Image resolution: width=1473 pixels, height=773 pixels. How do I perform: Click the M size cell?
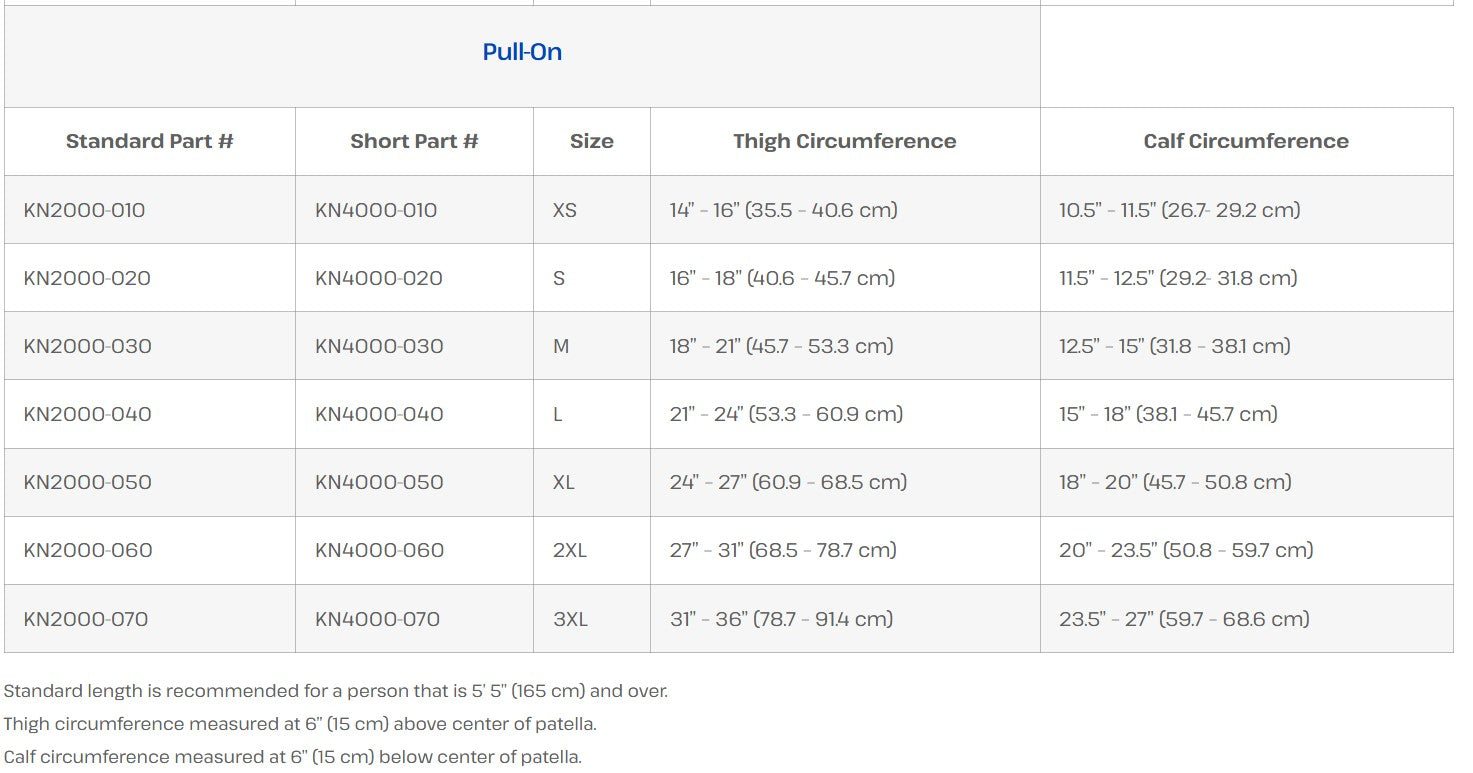pyautogui.click(x=561, y=346)
